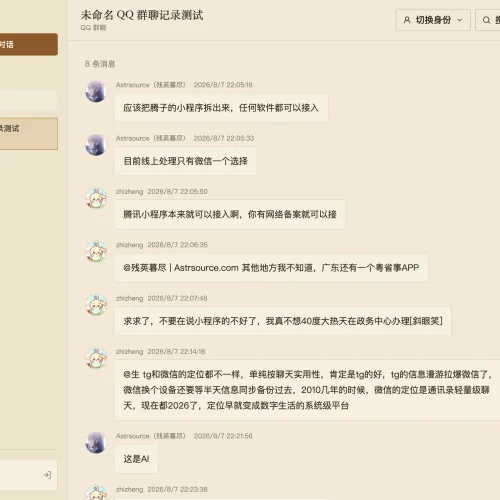
Task: Click long message starting @生 tg和微信
Action: coord(307,390)
